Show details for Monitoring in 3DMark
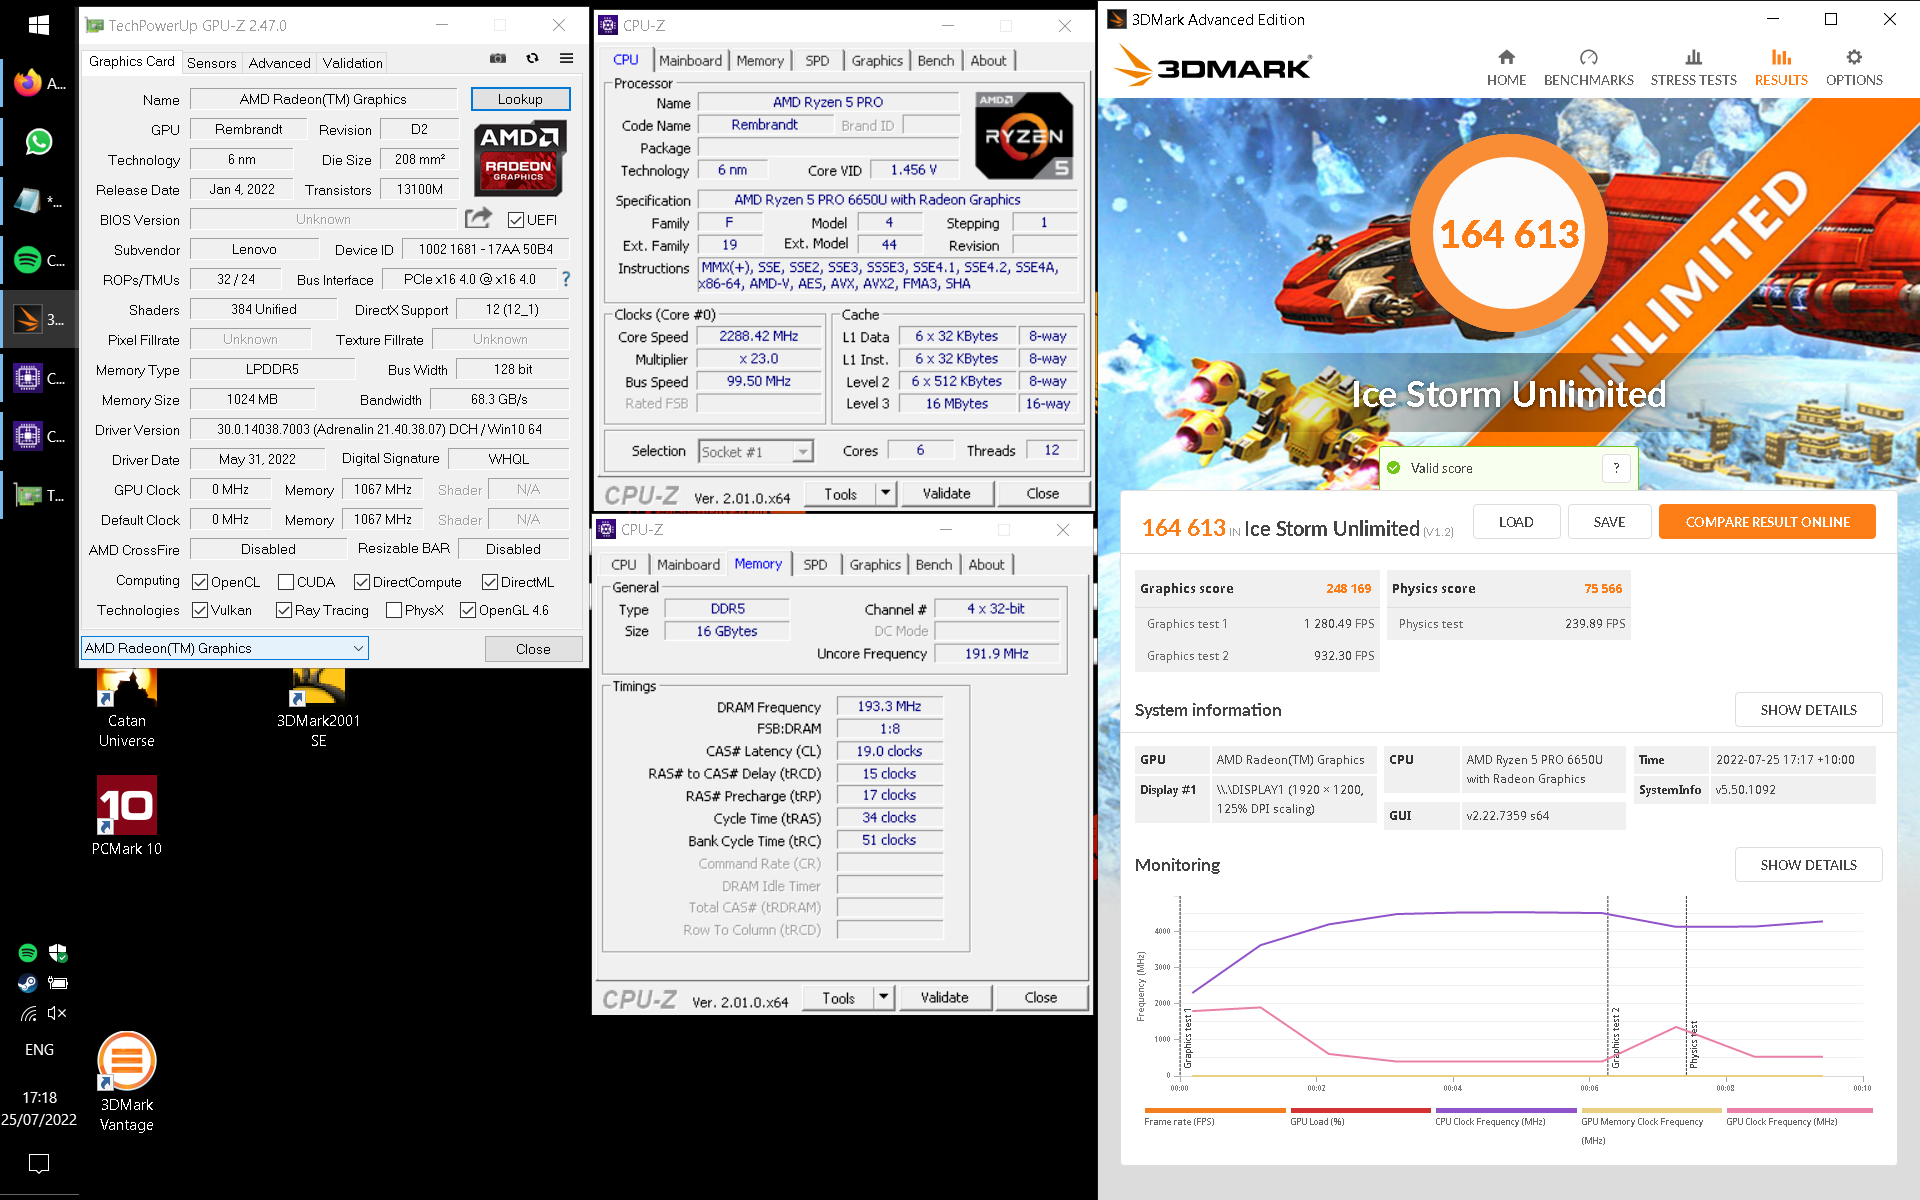Viewport: 1920px width, 1200px height. [x=1808, y=865]
